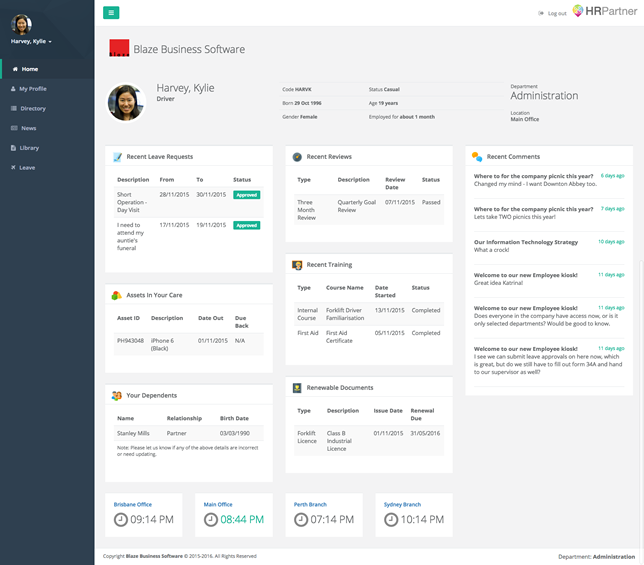This screenshot has height=565, width=644.
Task: Click the 10:14 PM Sydney time
Action: click(x=422, y=520)
